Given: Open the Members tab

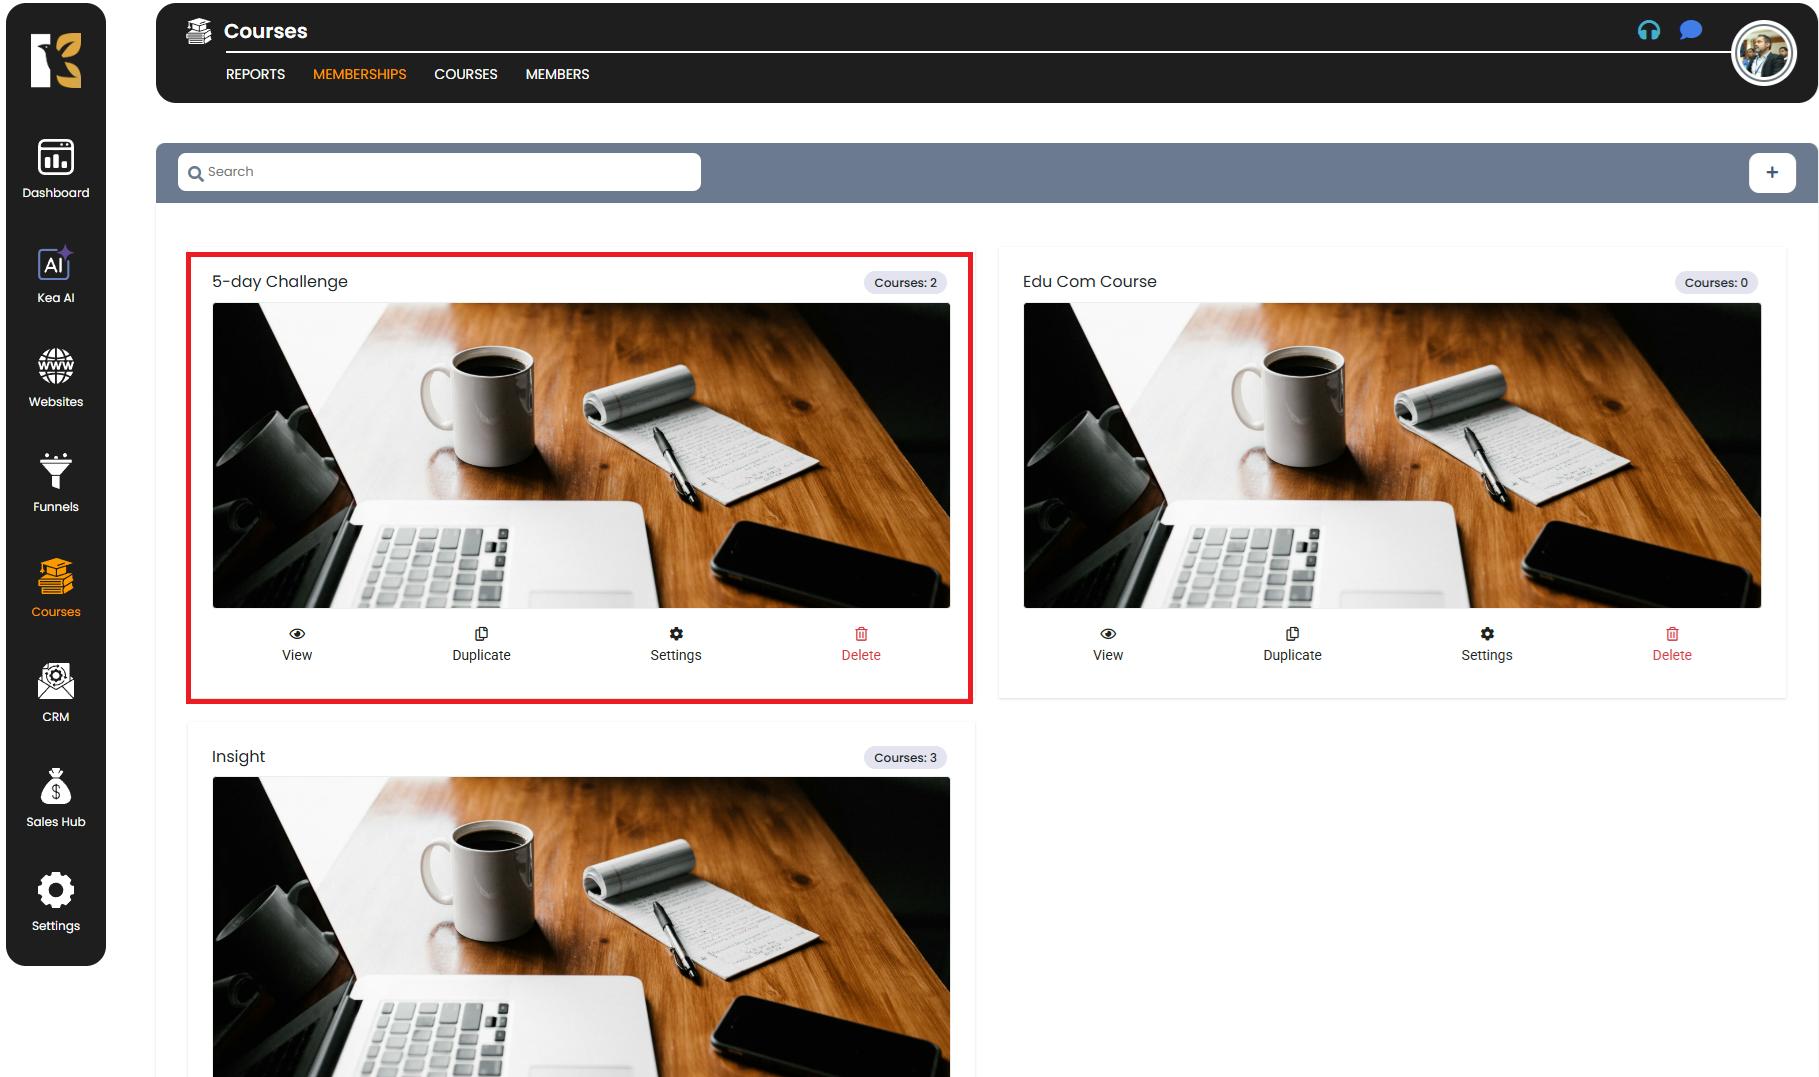Looking at the screenshot, I should [557, 74].
